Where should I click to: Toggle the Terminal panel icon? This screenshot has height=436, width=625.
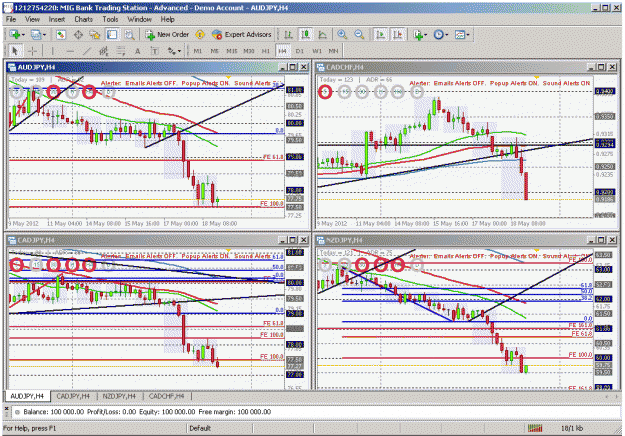tap(112, 35)
